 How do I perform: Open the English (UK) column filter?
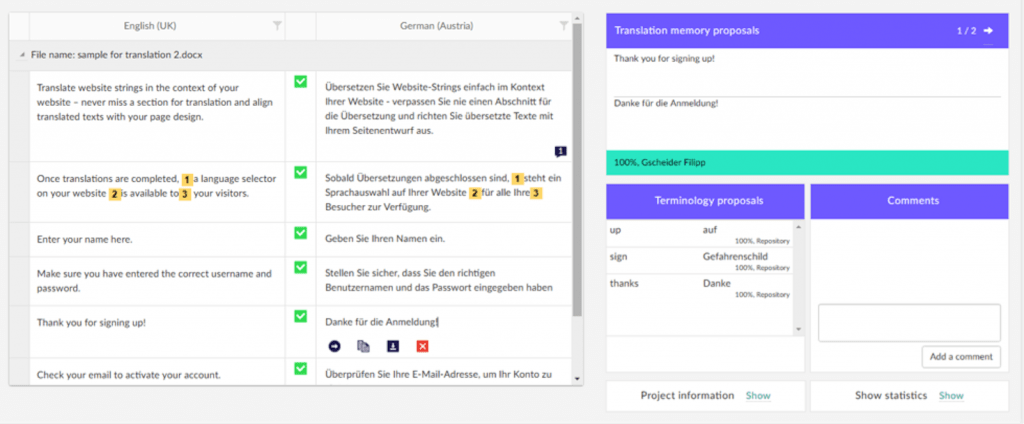pos(278,26)
